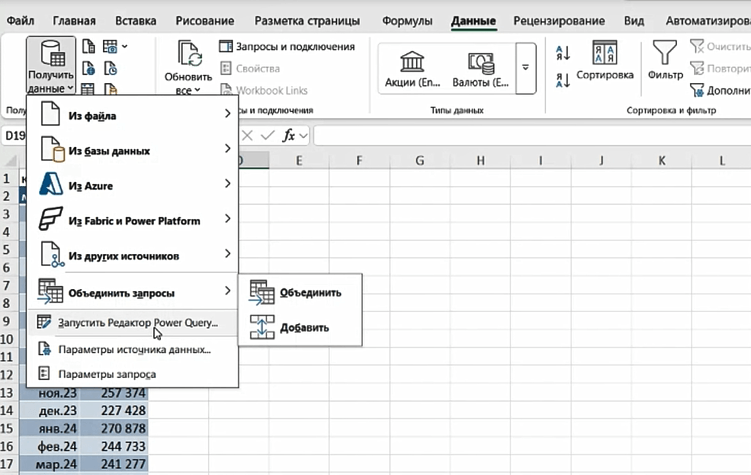This screenshot has width=751, height=475.
Task: Expand the data types gallery more arrow
Action: coord(525,68)
